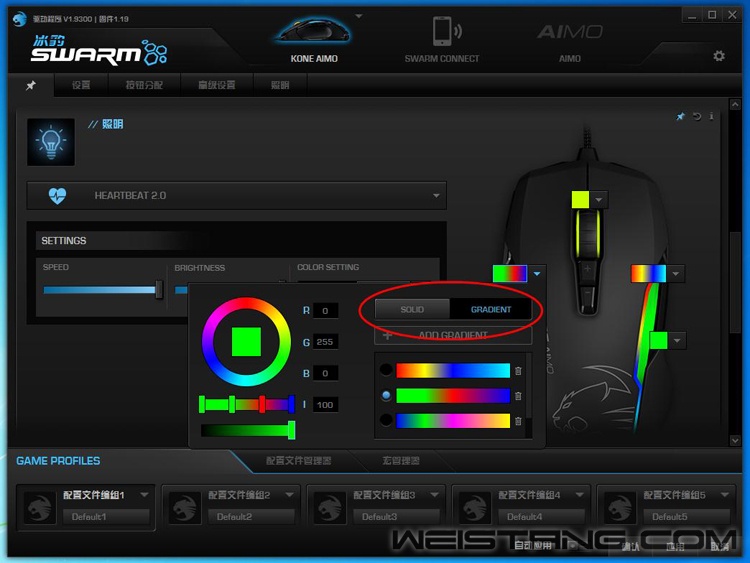This screenshot has width=750, height=563.
Task: Select the third gradient preset radio button
Action: click(386, 421)
